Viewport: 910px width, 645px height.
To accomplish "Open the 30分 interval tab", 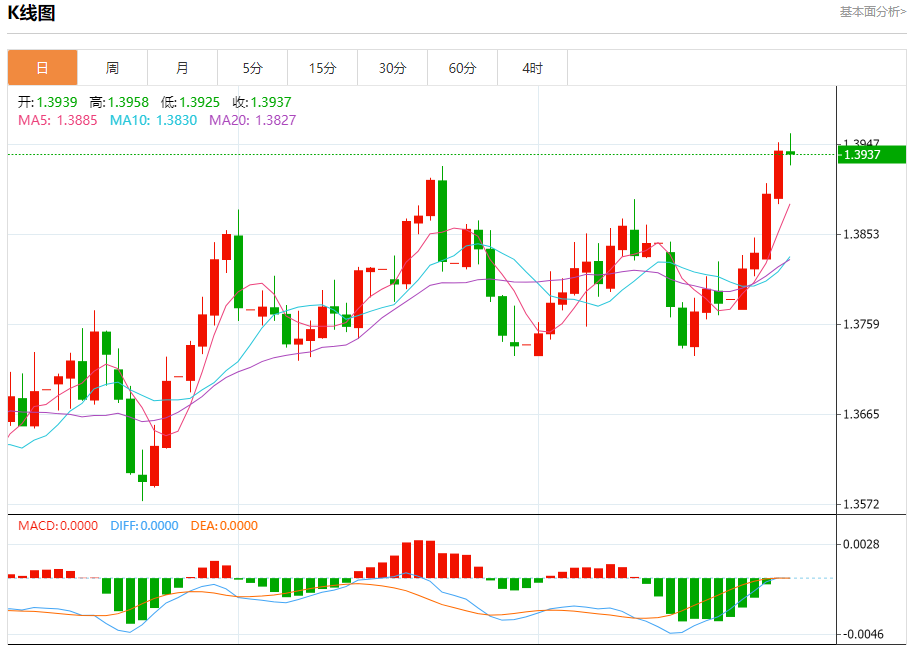I will [x=392, y=68].
